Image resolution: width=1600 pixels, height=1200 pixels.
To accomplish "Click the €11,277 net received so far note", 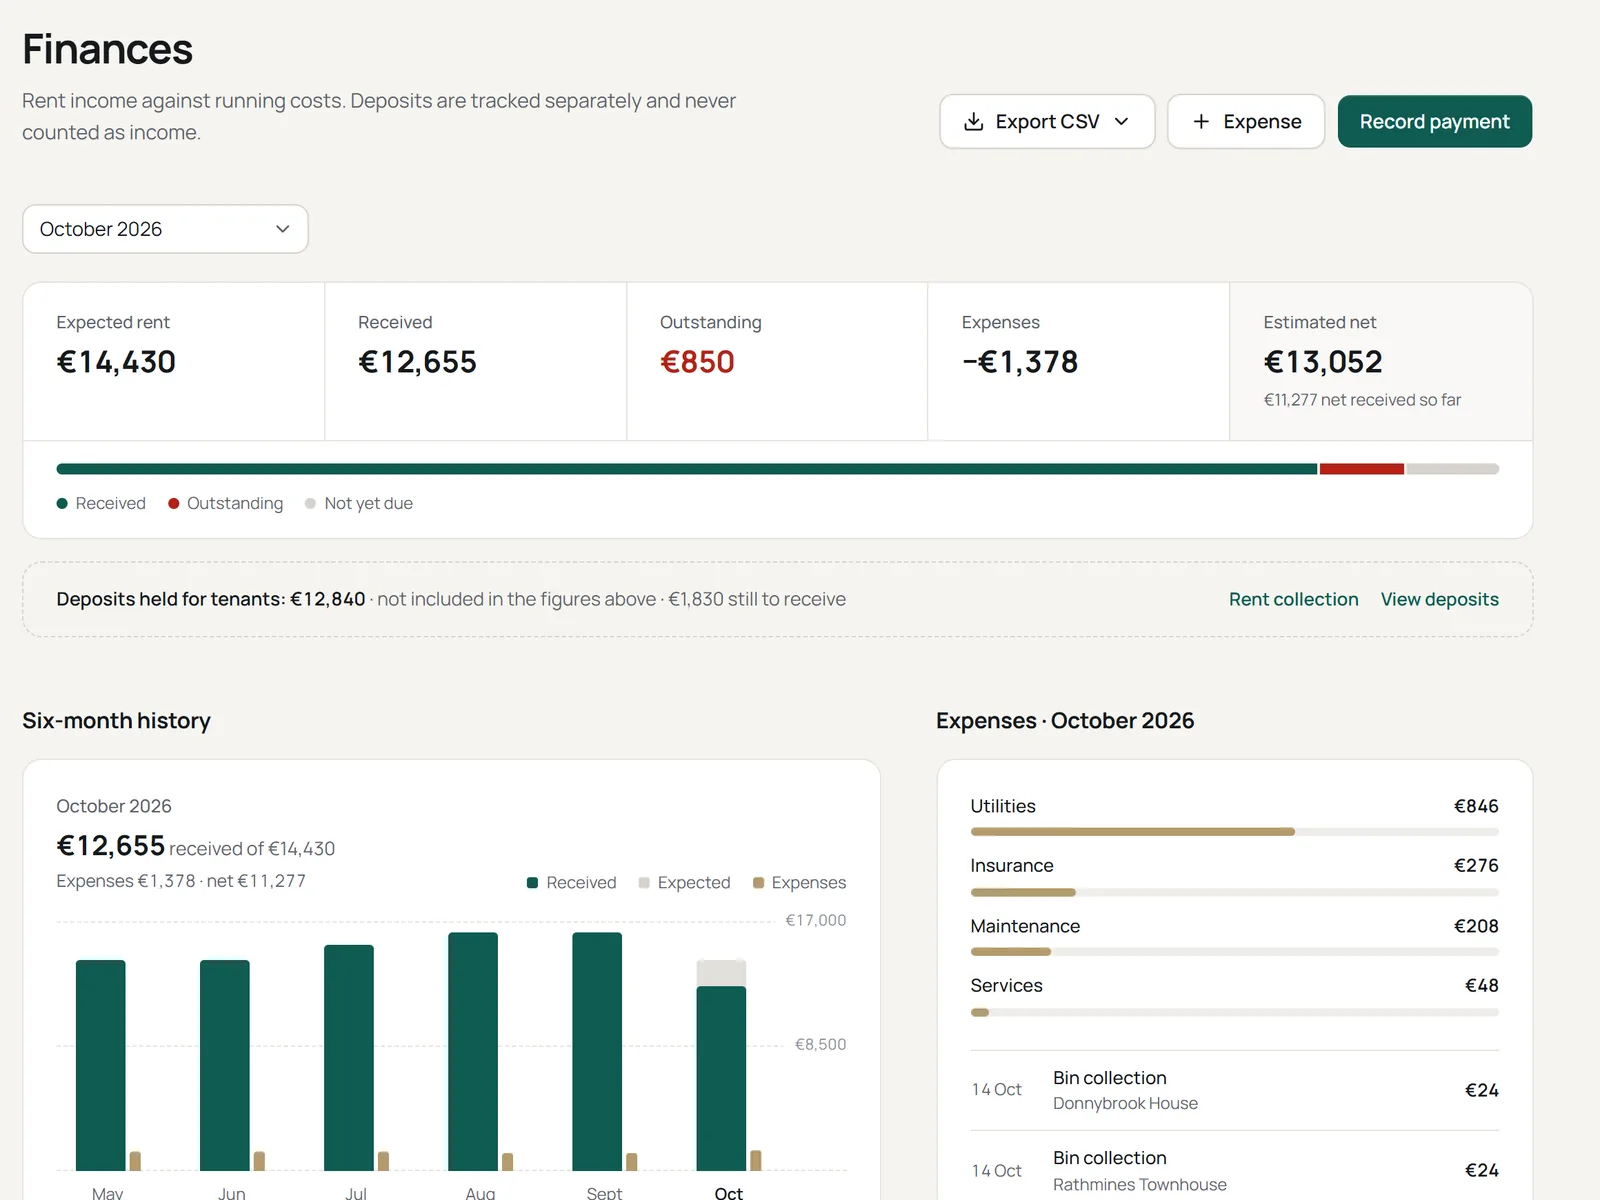I will 1362,400.
